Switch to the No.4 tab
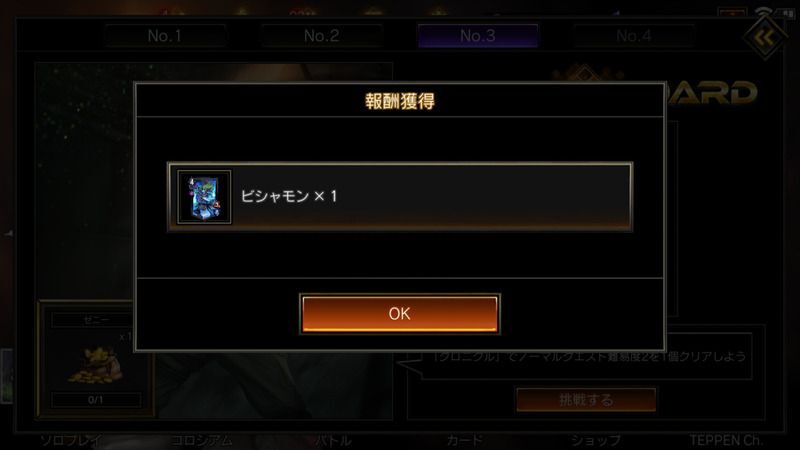The width and height of the screenshot is (800, 450). [x=634, y=36]
